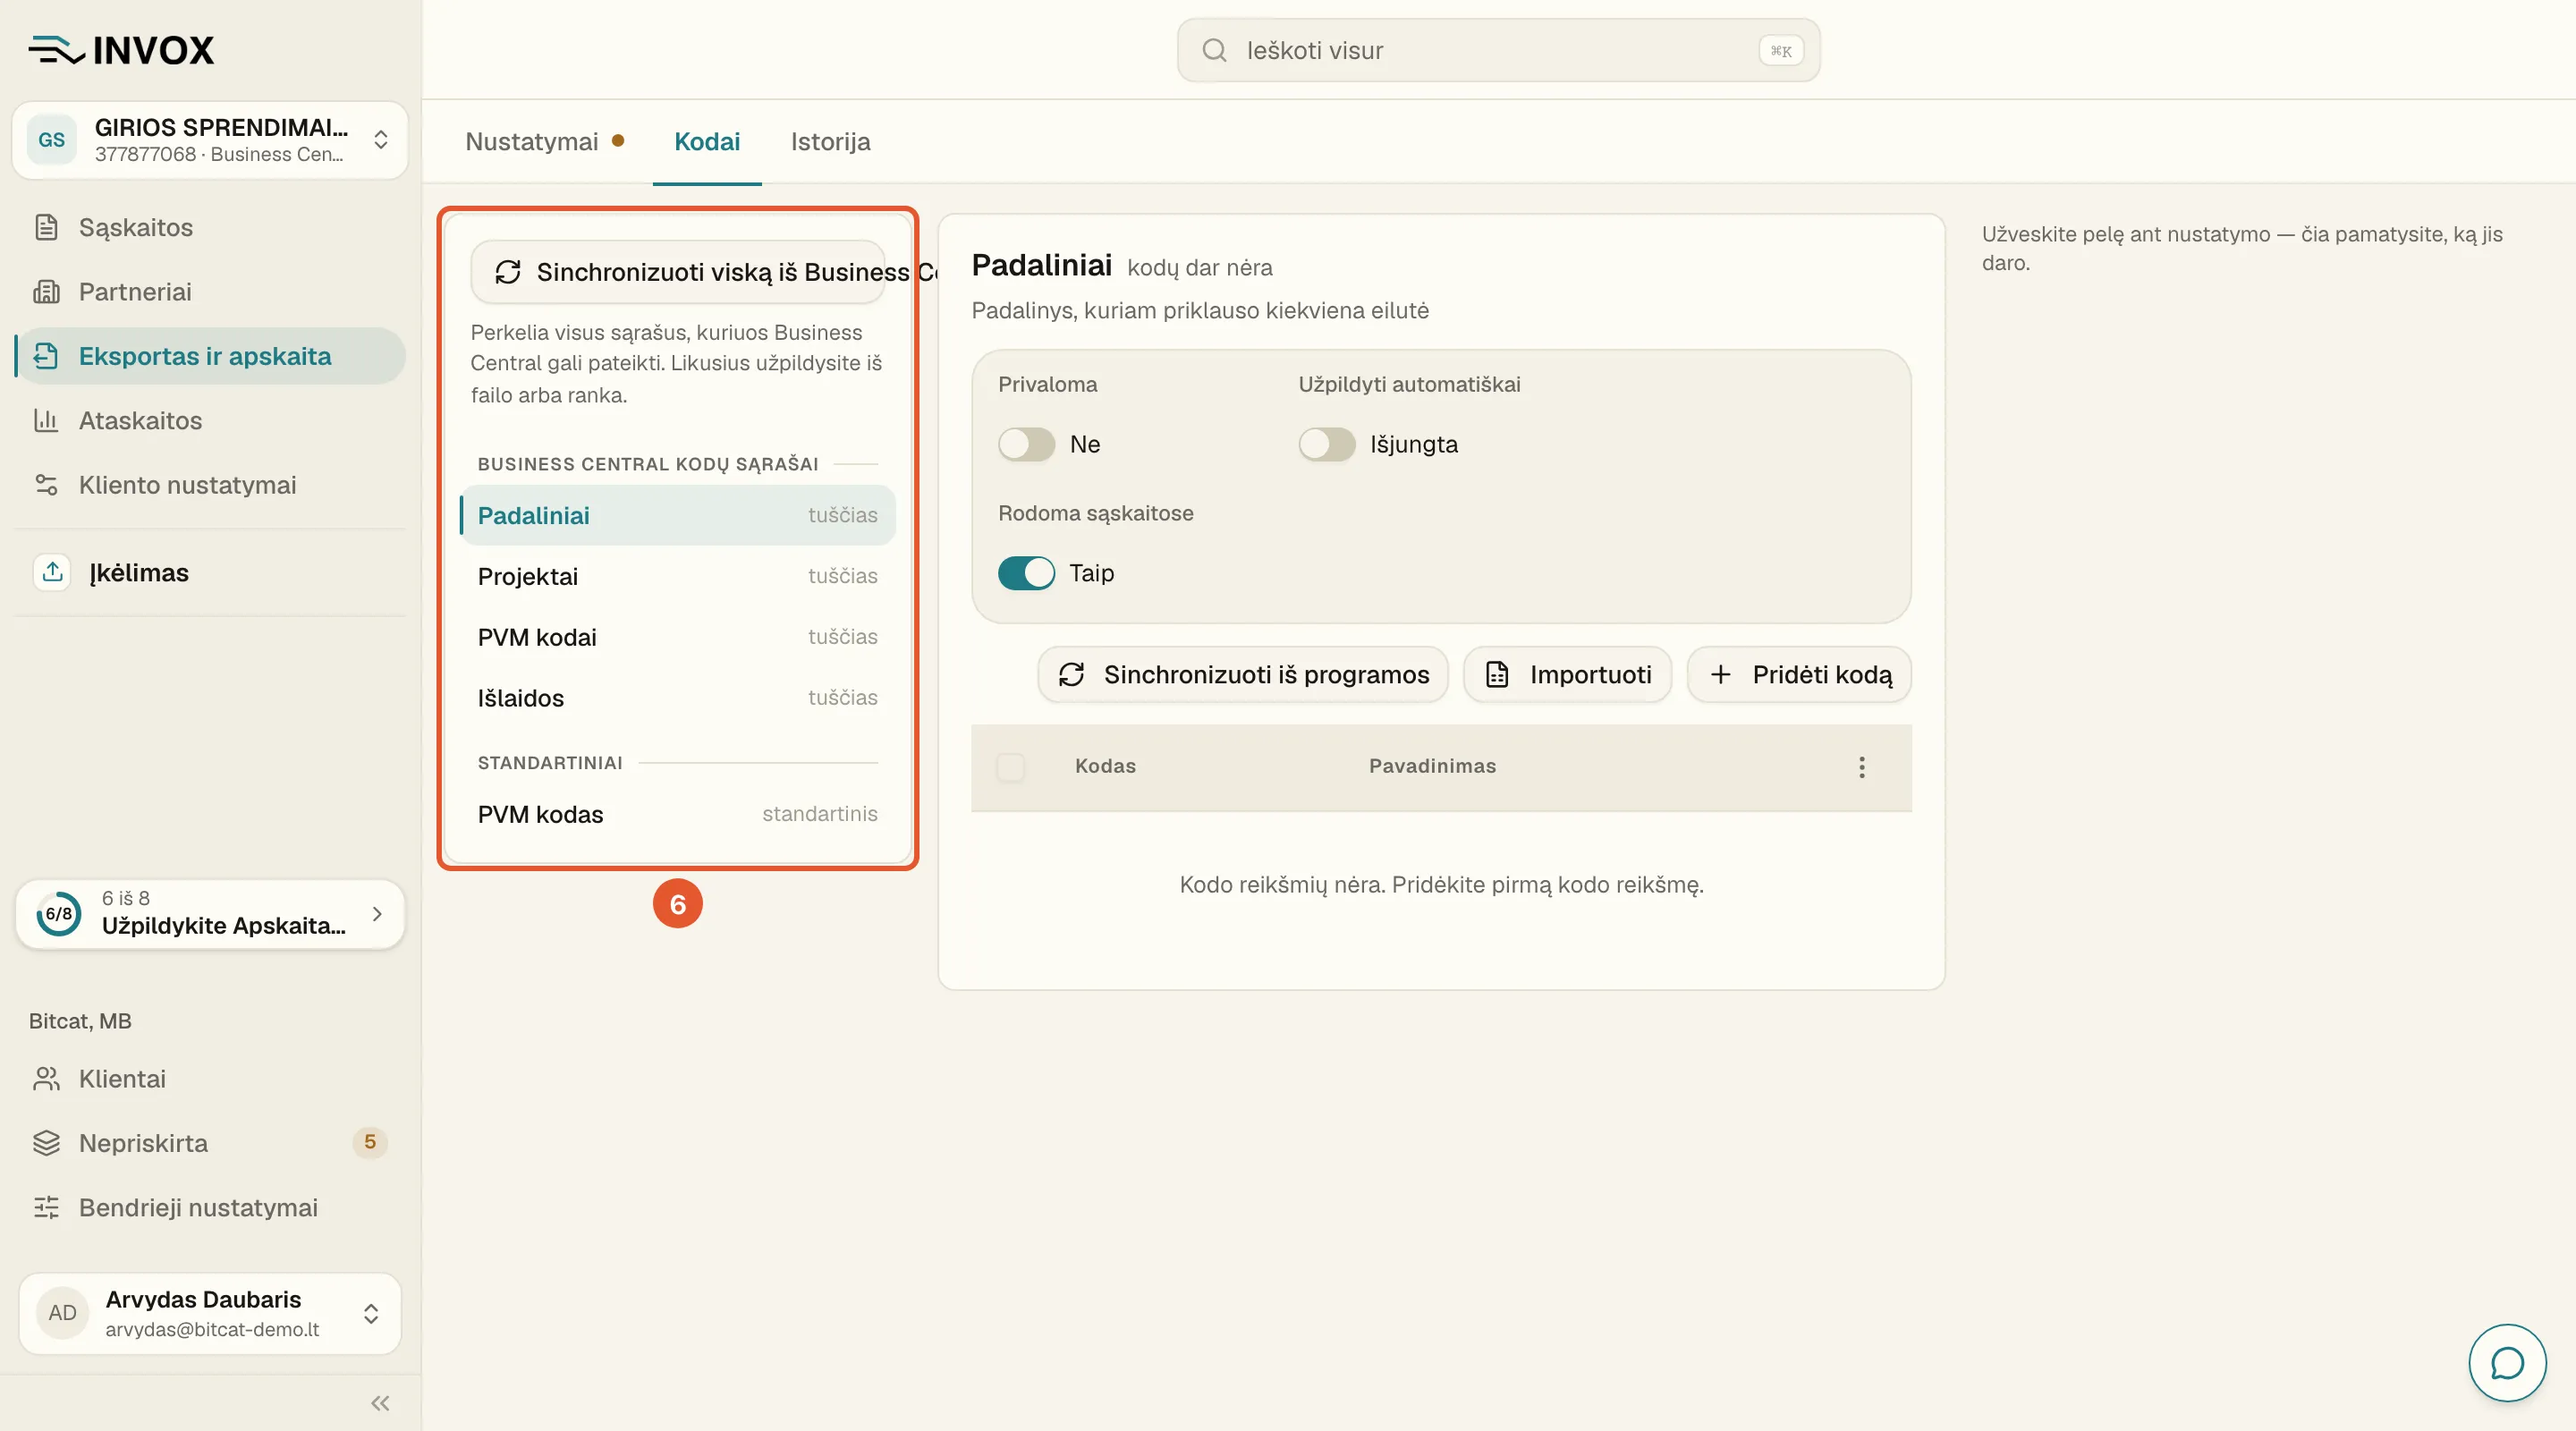Expand the Arvydas Daubaris account menu
This screenshot has width=2576, height=1431.
click(210, 1313)
